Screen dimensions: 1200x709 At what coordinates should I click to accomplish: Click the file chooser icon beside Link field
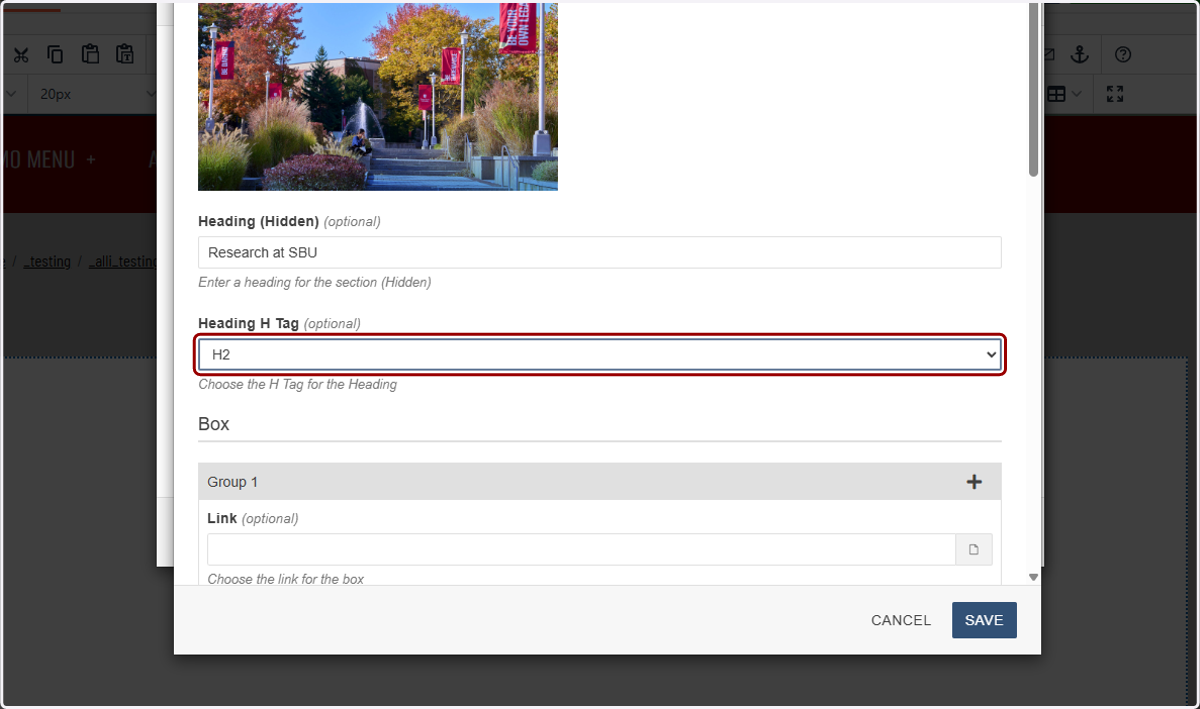click(x=974, y=550)
